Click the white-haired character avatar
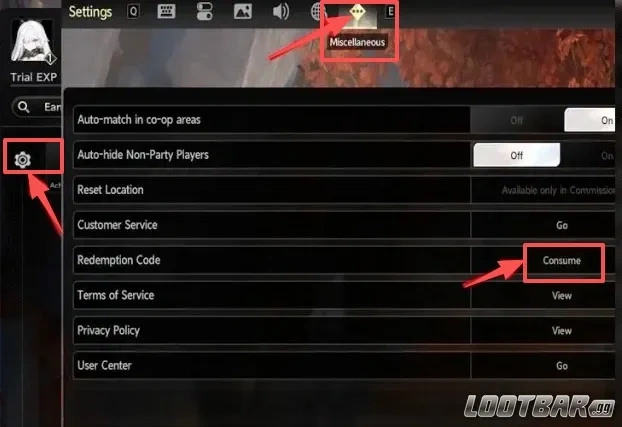Image resolution: width=622 pixels, height=427 pixels. [33, 43]
